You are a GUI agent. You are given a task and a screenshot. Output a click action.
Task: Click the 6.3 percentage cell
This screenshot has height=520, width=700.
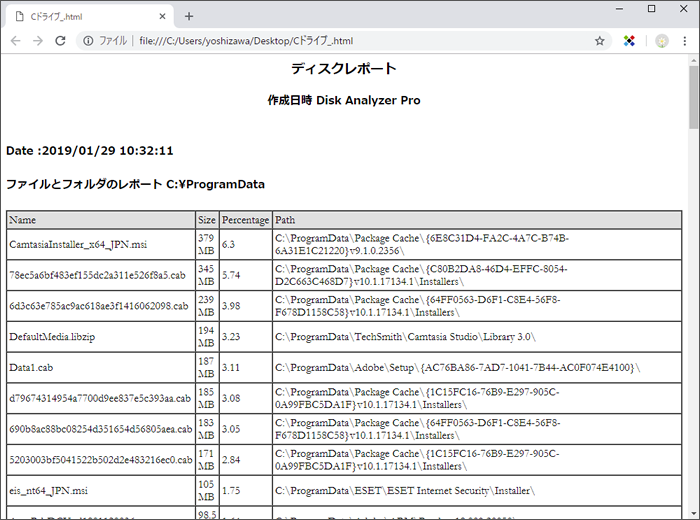(x=246, y=245)
